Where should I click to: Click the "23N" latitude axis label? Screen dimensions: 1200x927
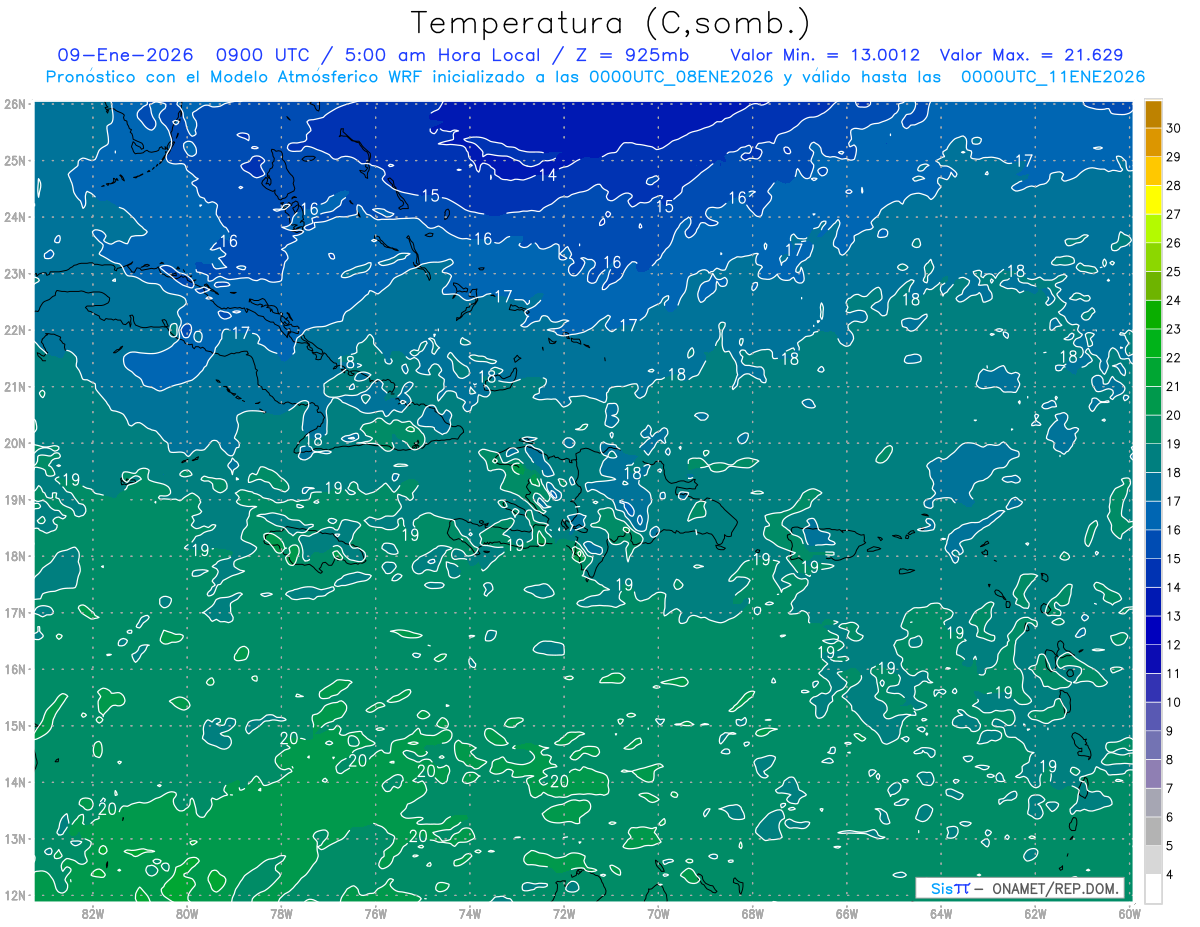click(x=14, y=273)
